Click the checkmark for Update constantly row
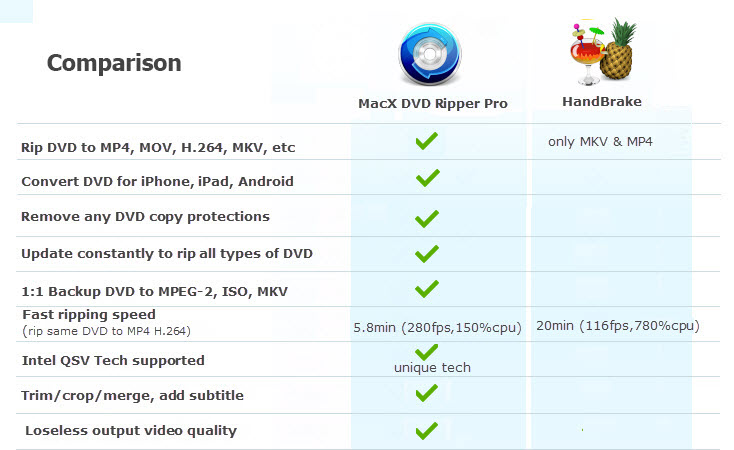This screenshot has height=450, width=734. pyautogui.click(x=427, y=254)
